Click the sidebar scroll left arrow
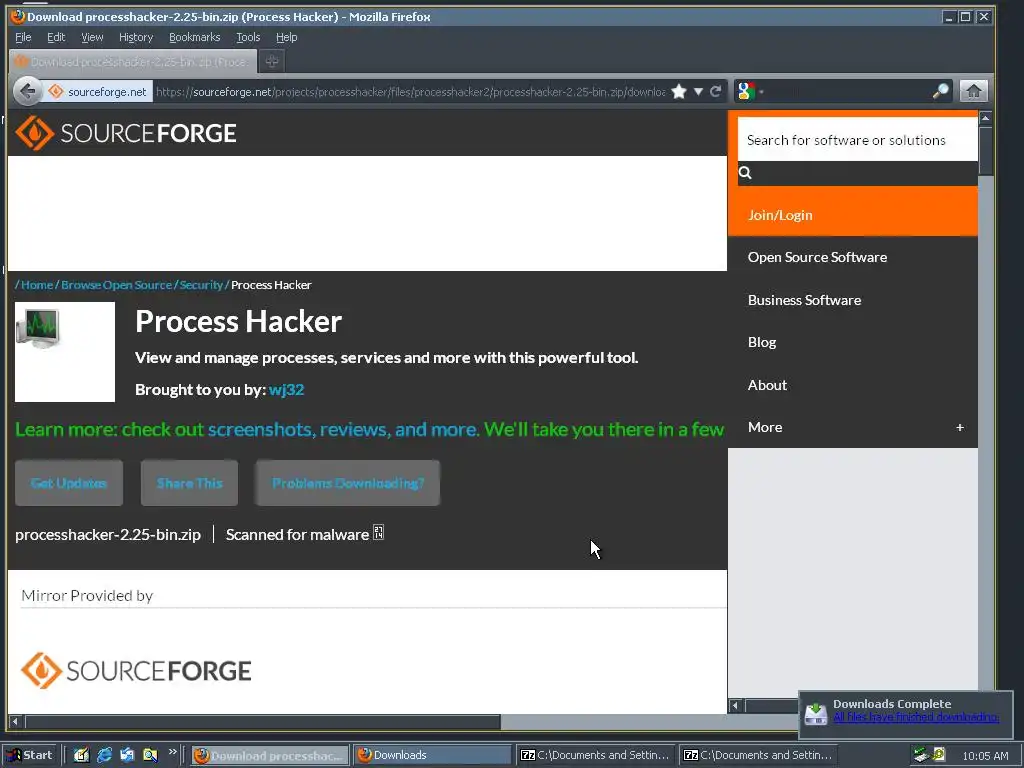The image size is (1024, 768). (735, 705)
